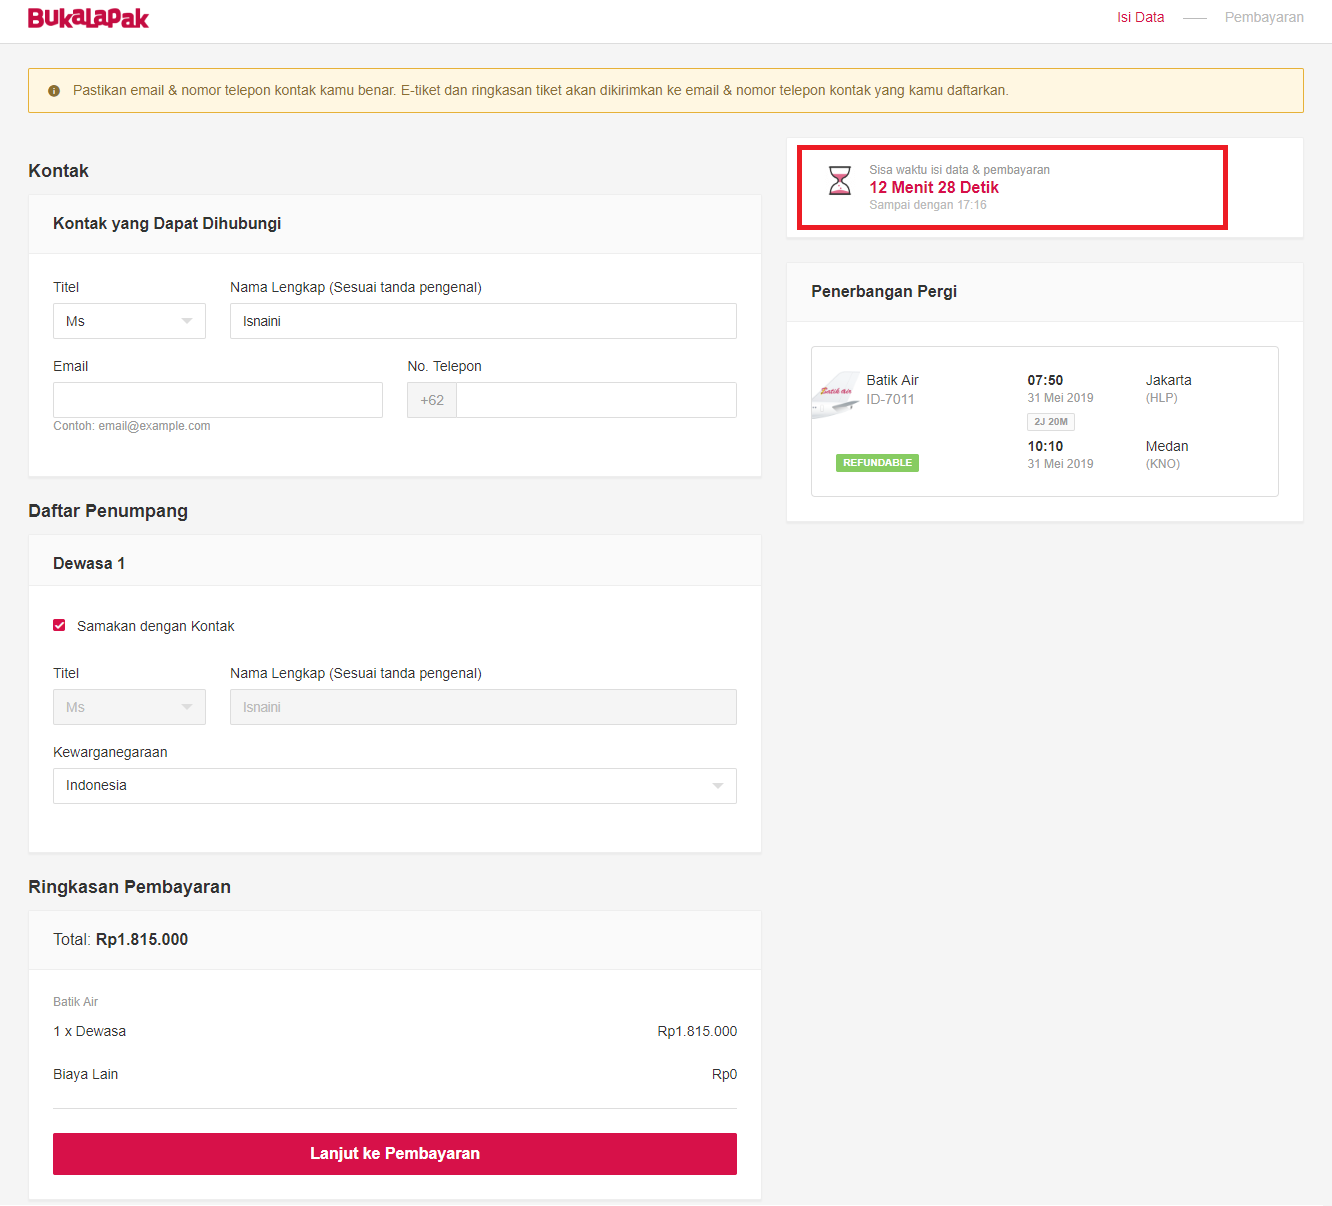The width and height of the screenshot is (1332, 1206).
Task: Open the passenger Titel dropdown (disabled Ms)
Action: click(x=129, y=707)
